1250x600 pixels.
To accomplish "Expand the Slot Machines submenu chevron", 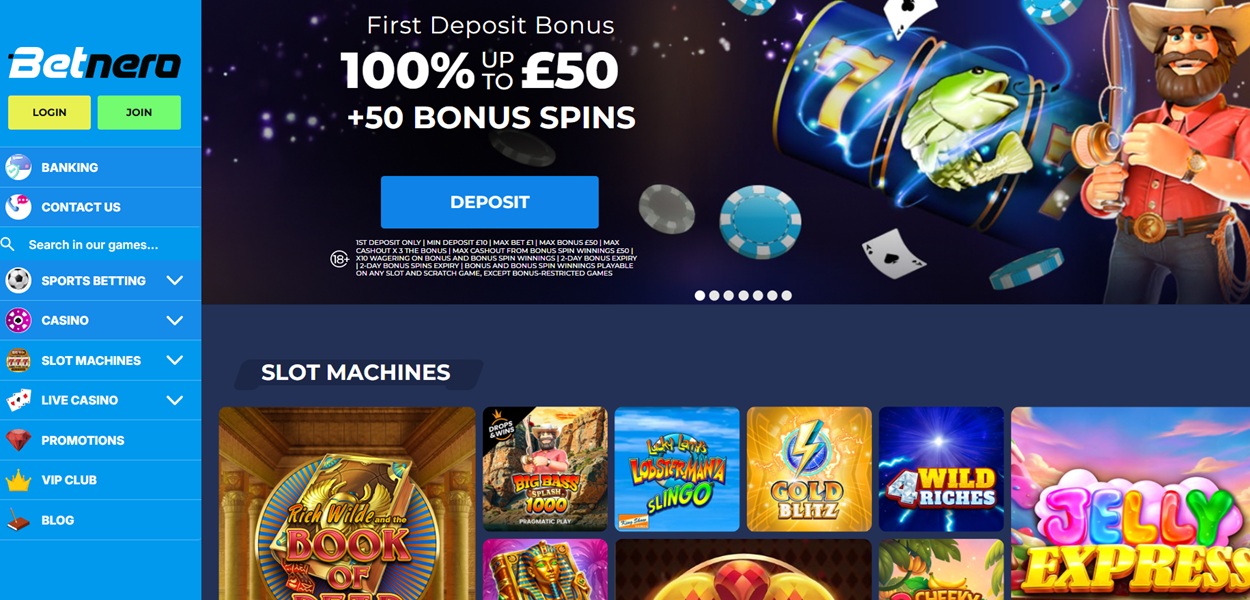I will 175,360.
